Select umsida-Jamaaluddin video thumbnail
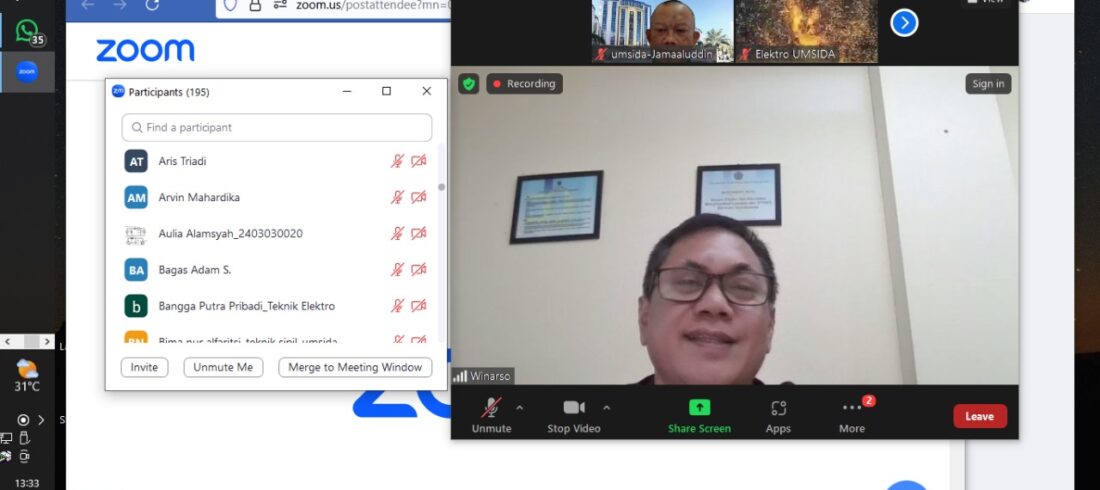Image resolution: width=1100 pixels, height=490 pixels. pos(662,32)
